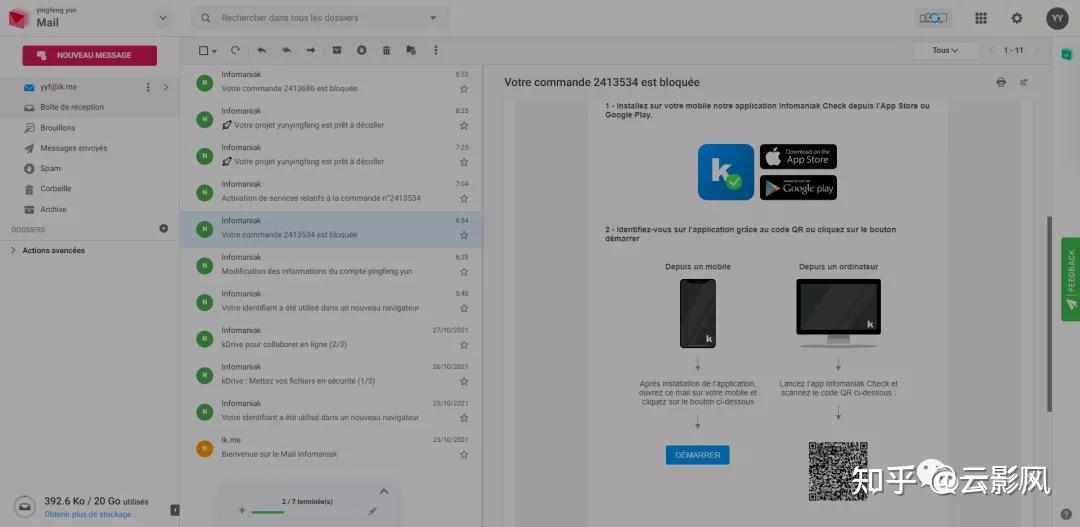Screen dimensions: 1080x527
Task: Click the Infomaniak Check app icon
Action: click(726, 172)
